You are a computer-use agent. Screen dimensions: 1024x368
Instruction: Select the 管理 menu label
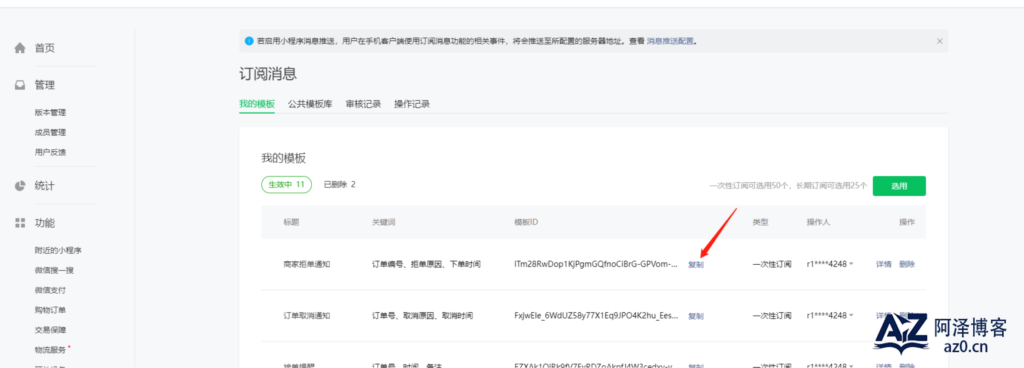tap(44, 85)
